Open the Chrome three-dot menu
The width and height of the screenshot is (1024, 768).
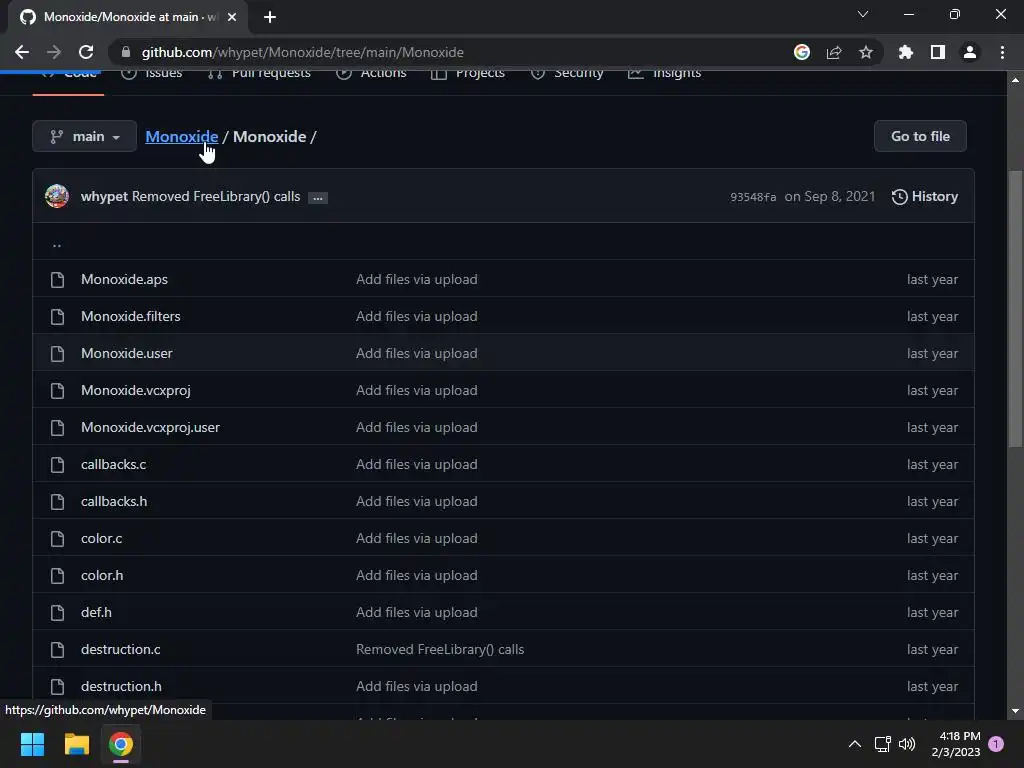[1002, 52]
